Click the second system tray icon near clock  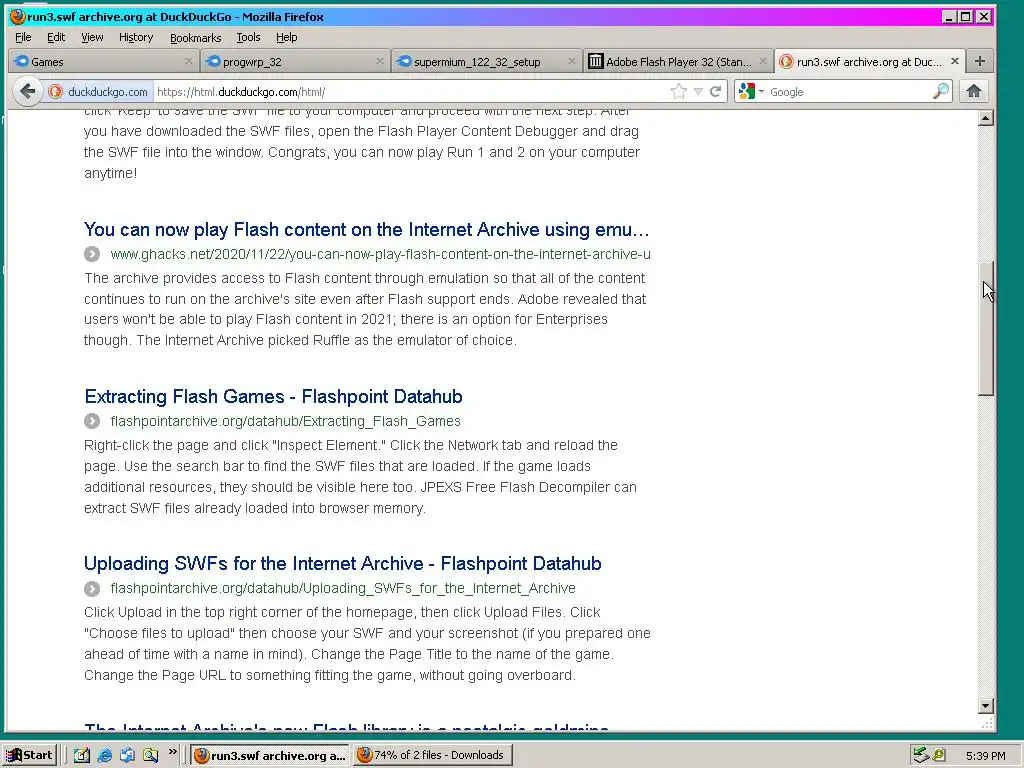pyautogui.click(x=939, y=755)
